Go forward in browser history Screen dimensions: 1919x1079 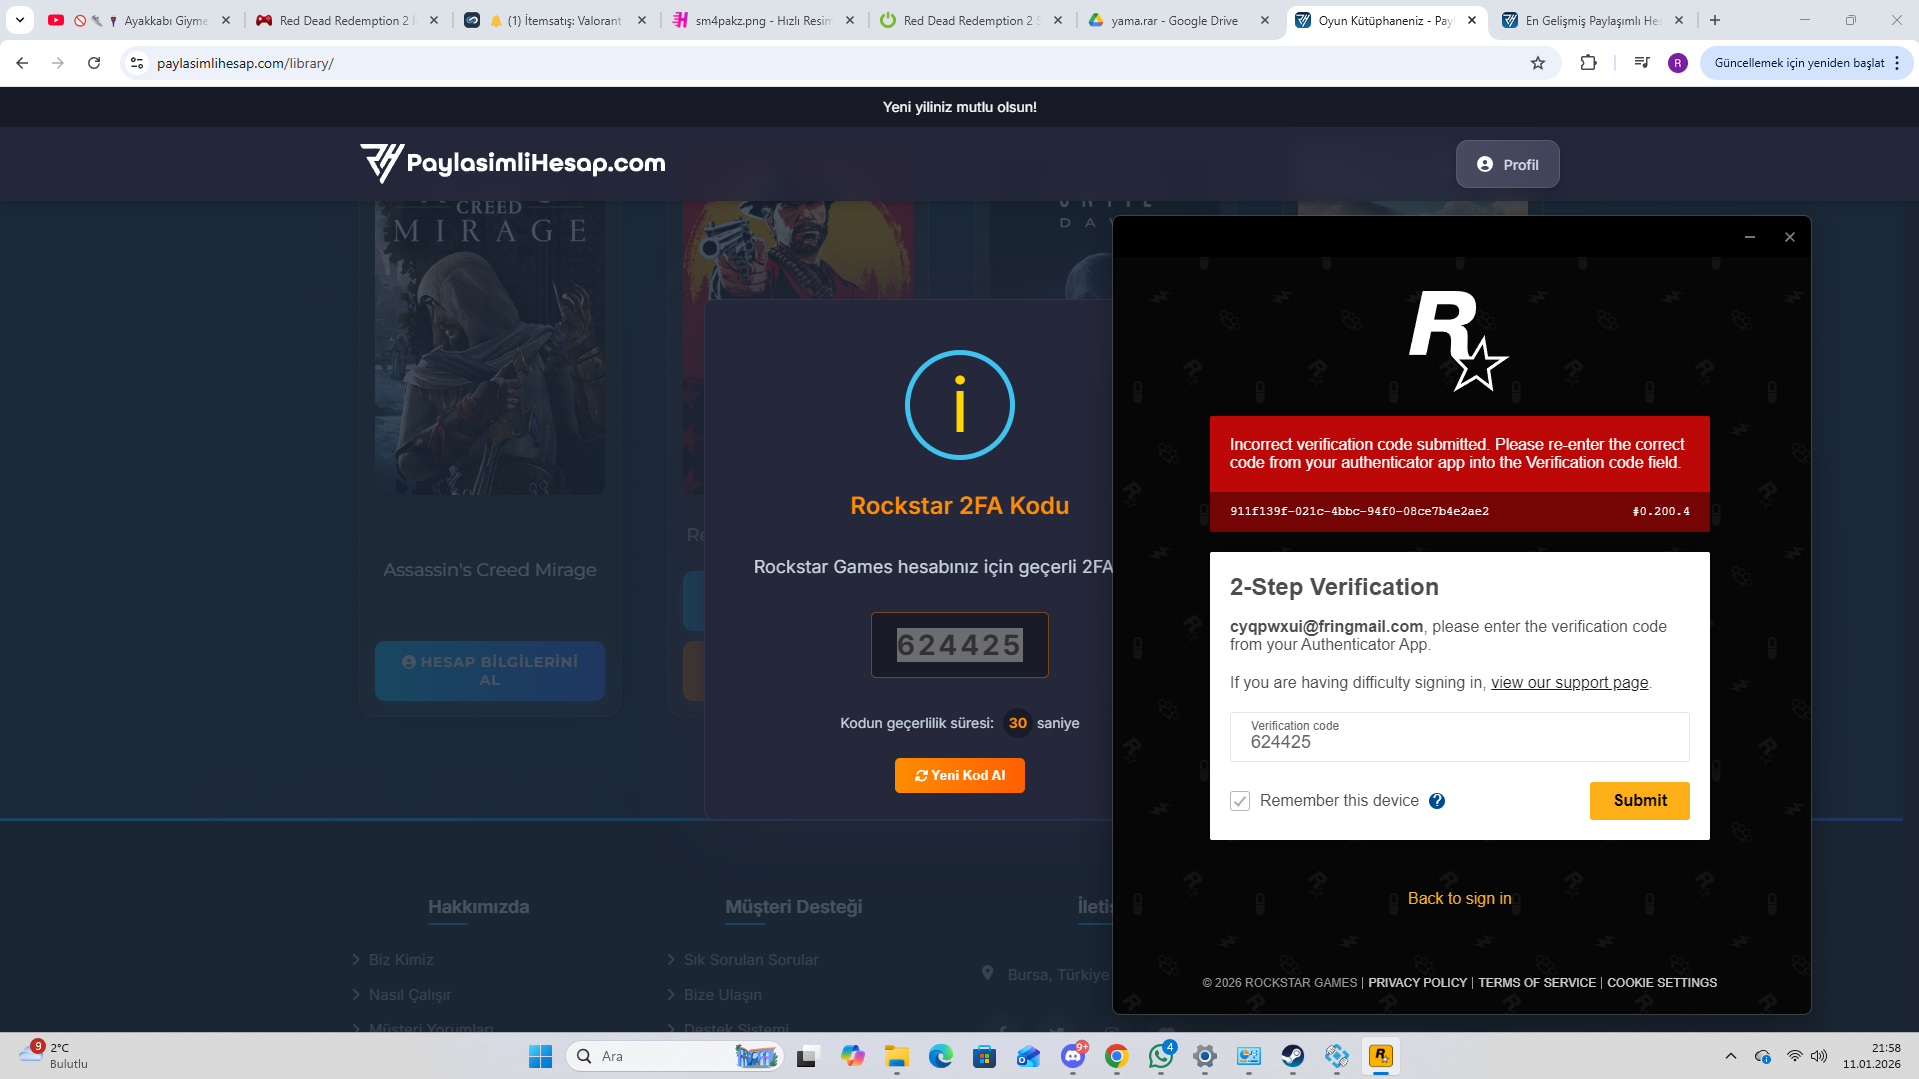(x=58, y=63)
